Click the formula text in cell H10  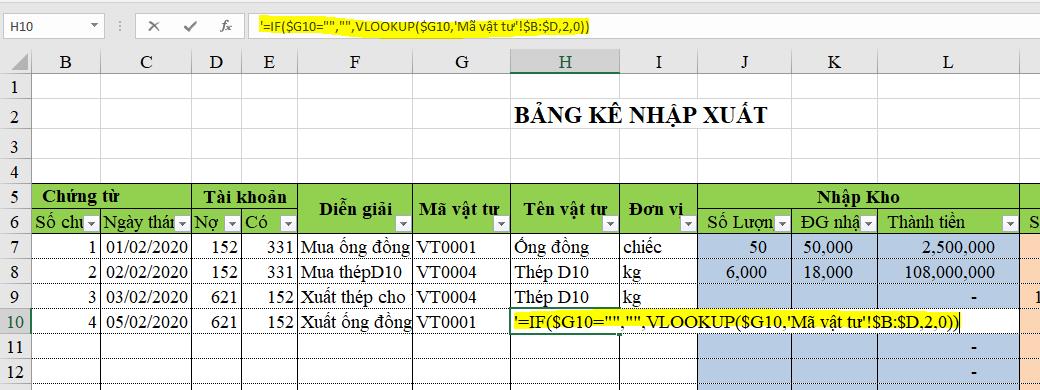tap(736, 322)
